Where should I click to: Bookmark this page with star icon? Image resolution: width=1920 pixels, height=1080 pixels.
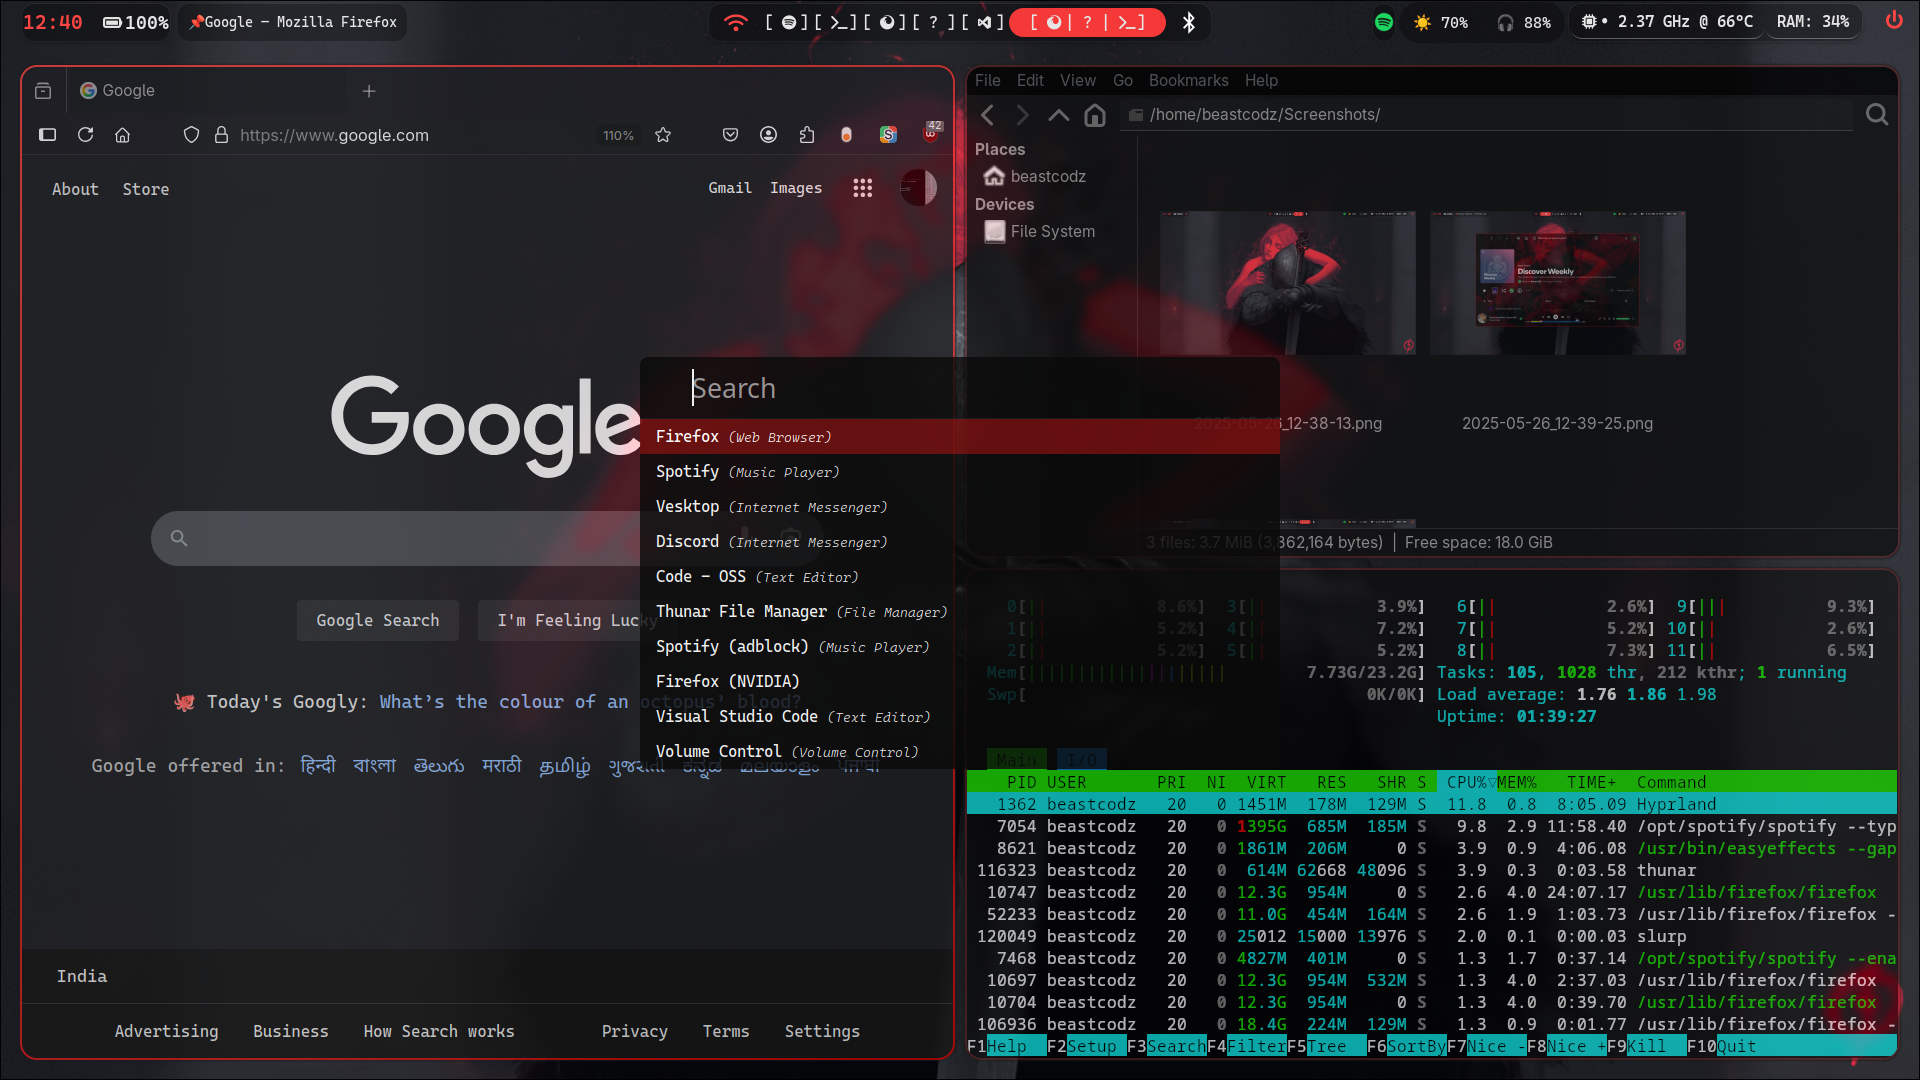click(663, 135)
